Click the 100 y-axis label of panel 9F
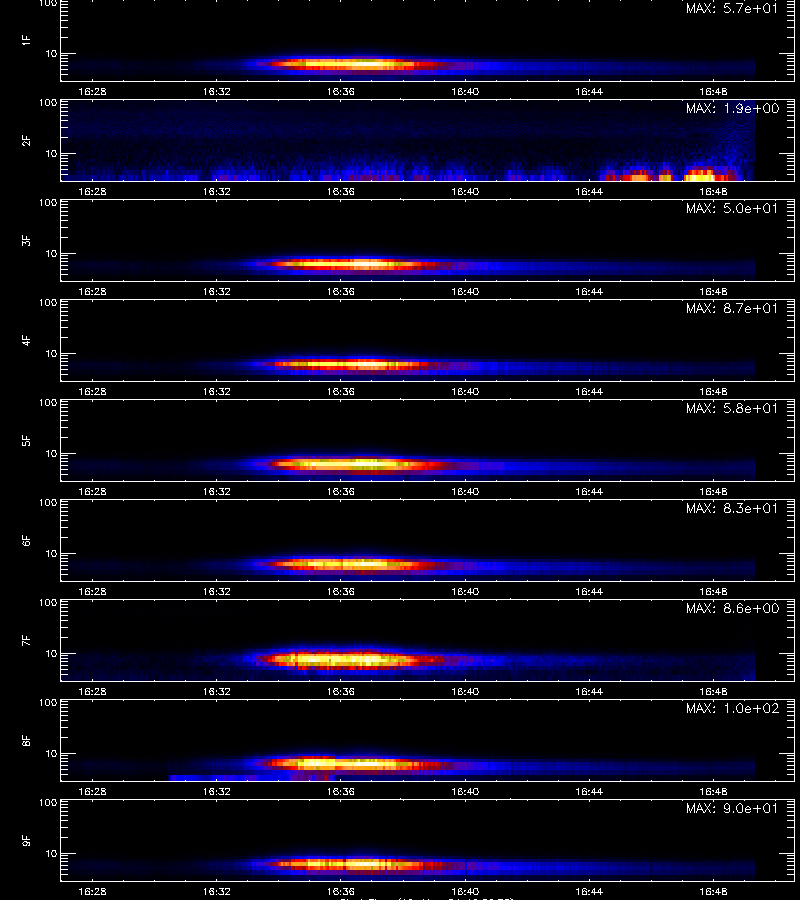The width and height of the screenshot is (800, 900). coord(48,803)
